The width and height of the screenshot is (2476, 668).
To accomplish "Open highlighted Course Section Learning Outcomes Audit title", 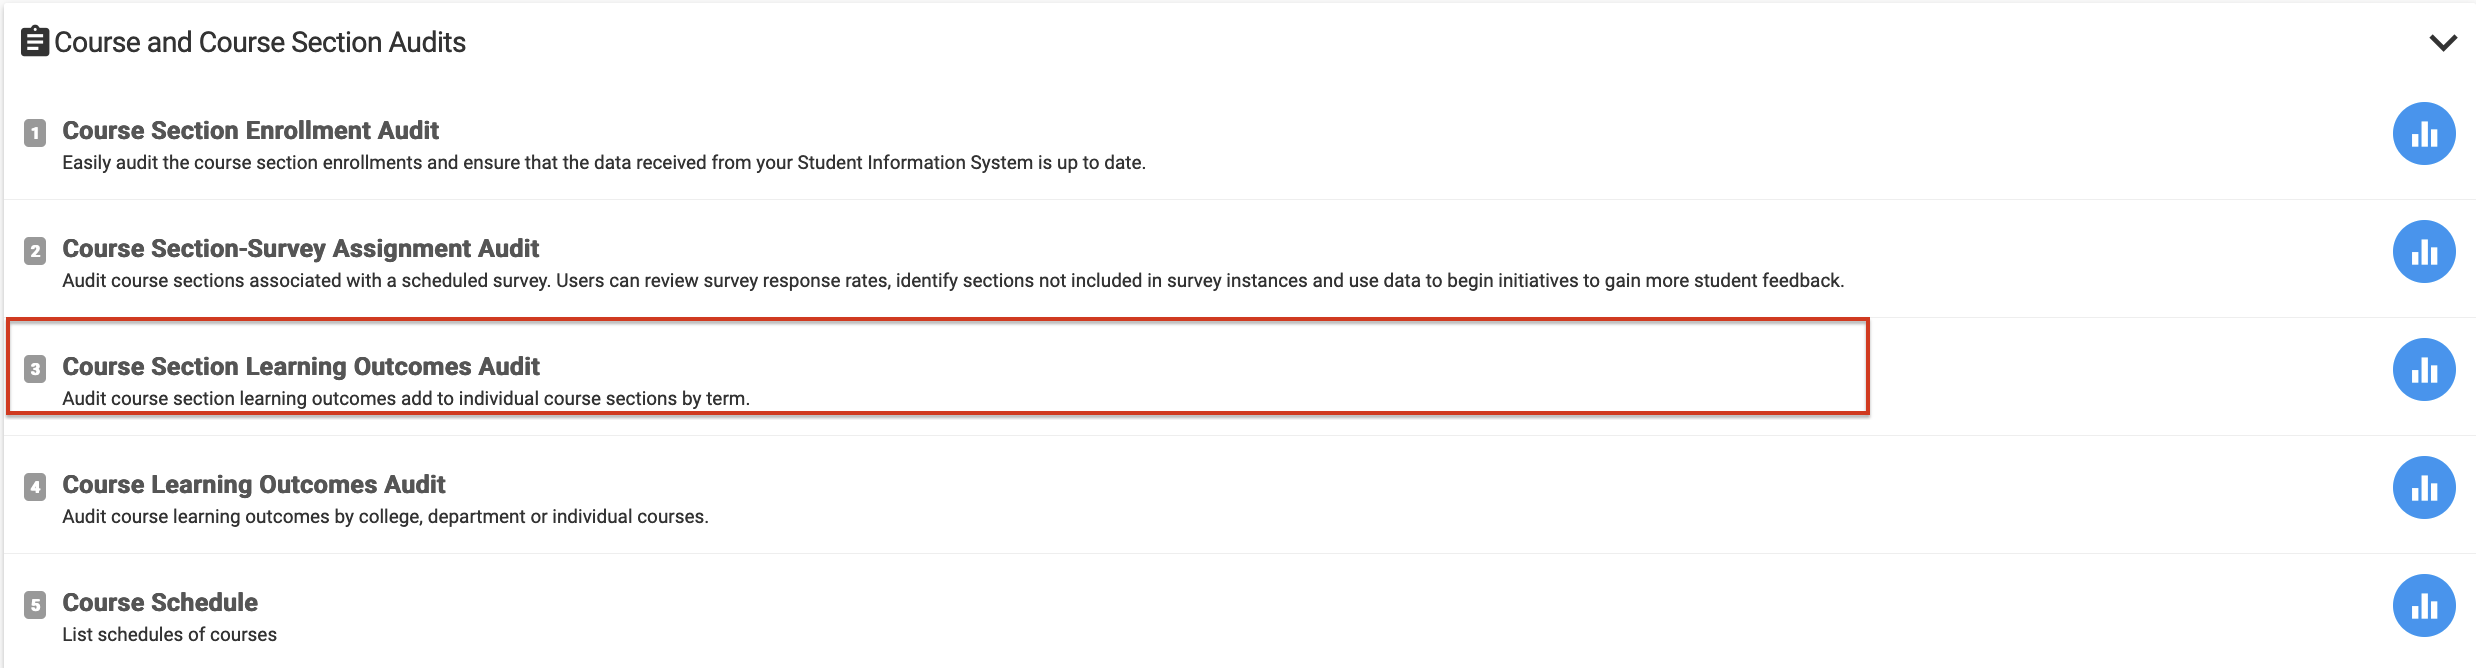I will click(x=300, y=367).
